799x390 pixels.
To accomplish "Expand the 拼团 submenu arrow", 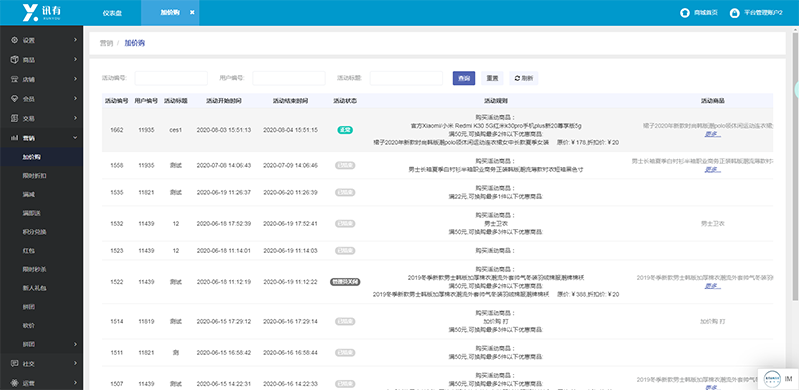I will [75, 344].
